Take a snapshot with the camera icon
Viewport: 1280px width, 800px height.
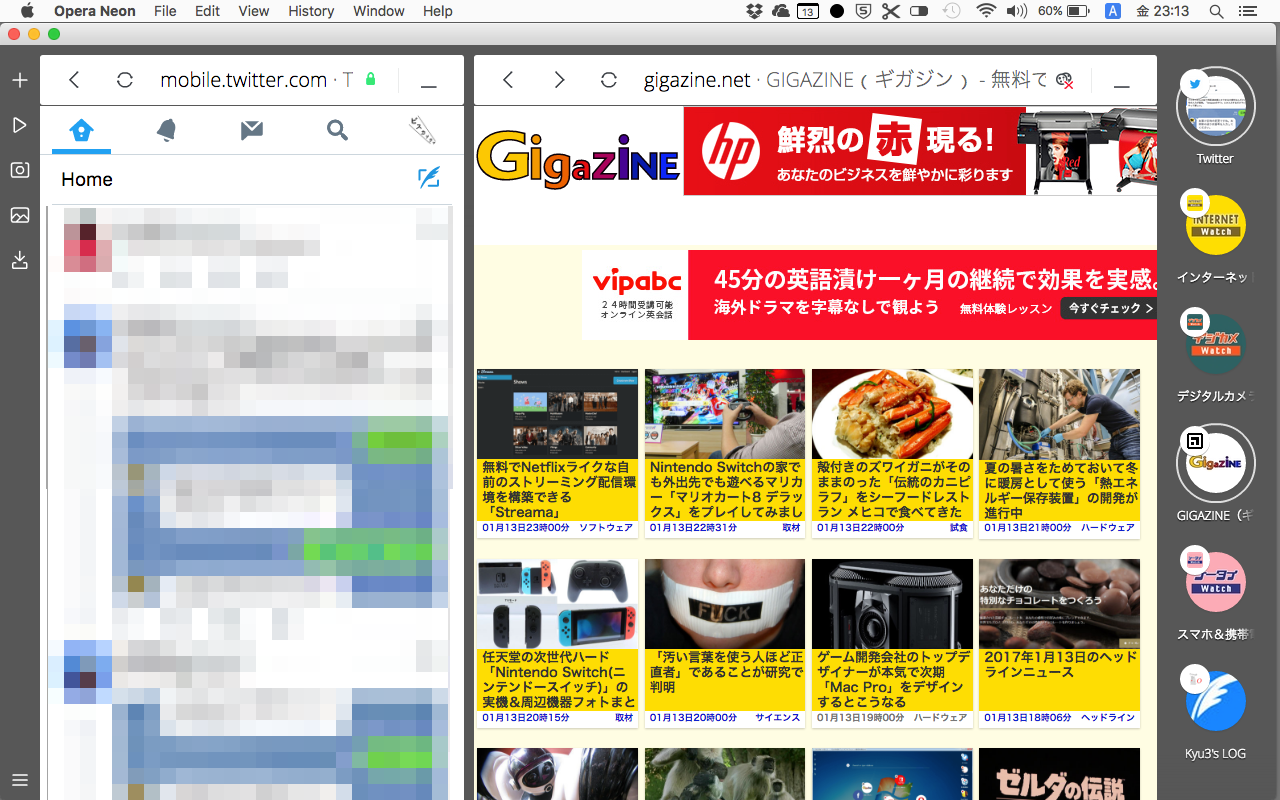(x=19, y=170)
